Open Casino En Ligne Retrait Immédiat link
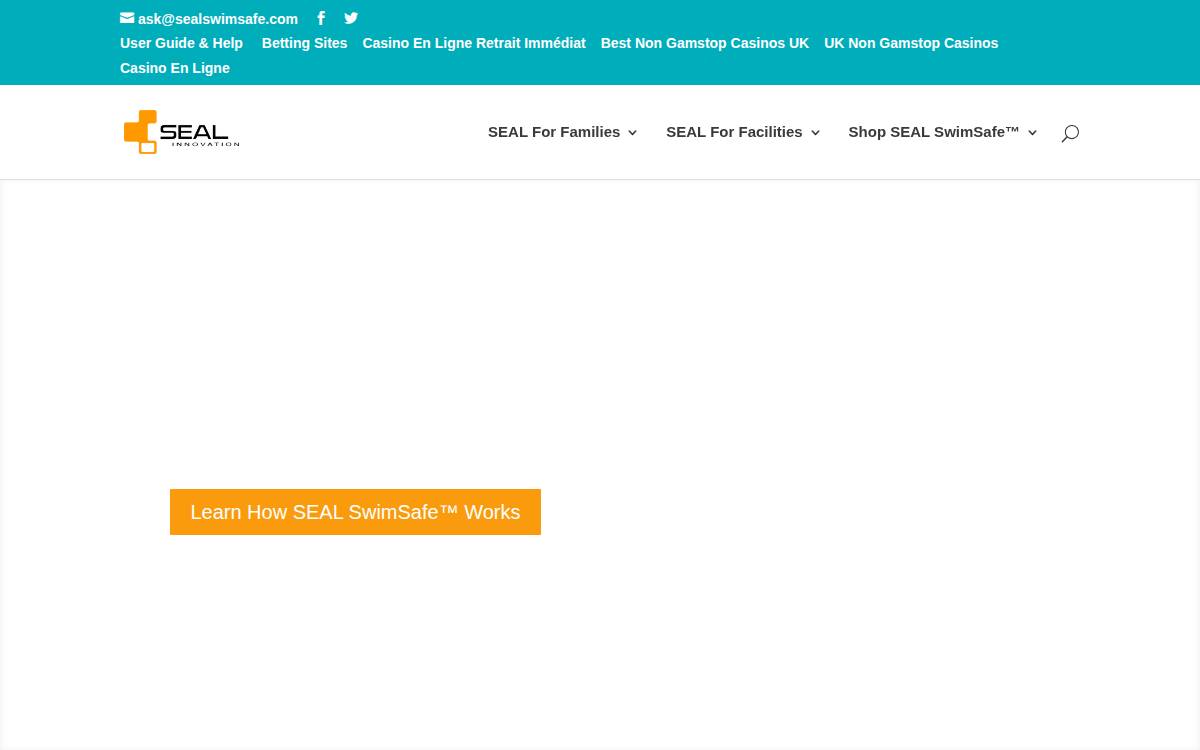 click(x=474, y=43)
